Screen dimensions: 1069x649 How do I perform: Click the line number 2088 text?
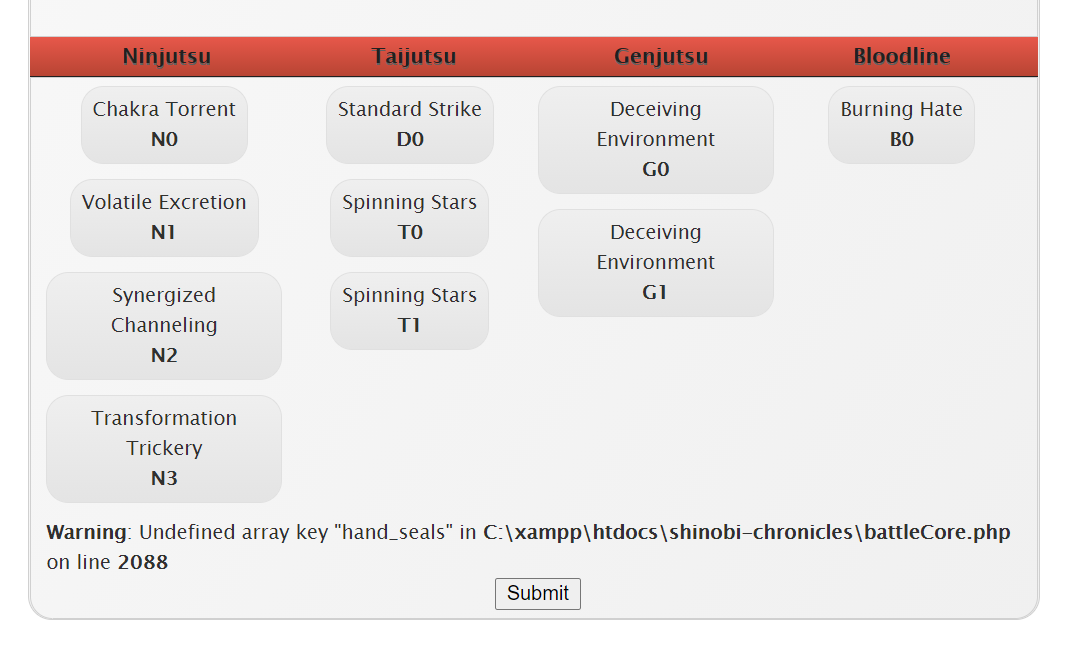(142, 562)
